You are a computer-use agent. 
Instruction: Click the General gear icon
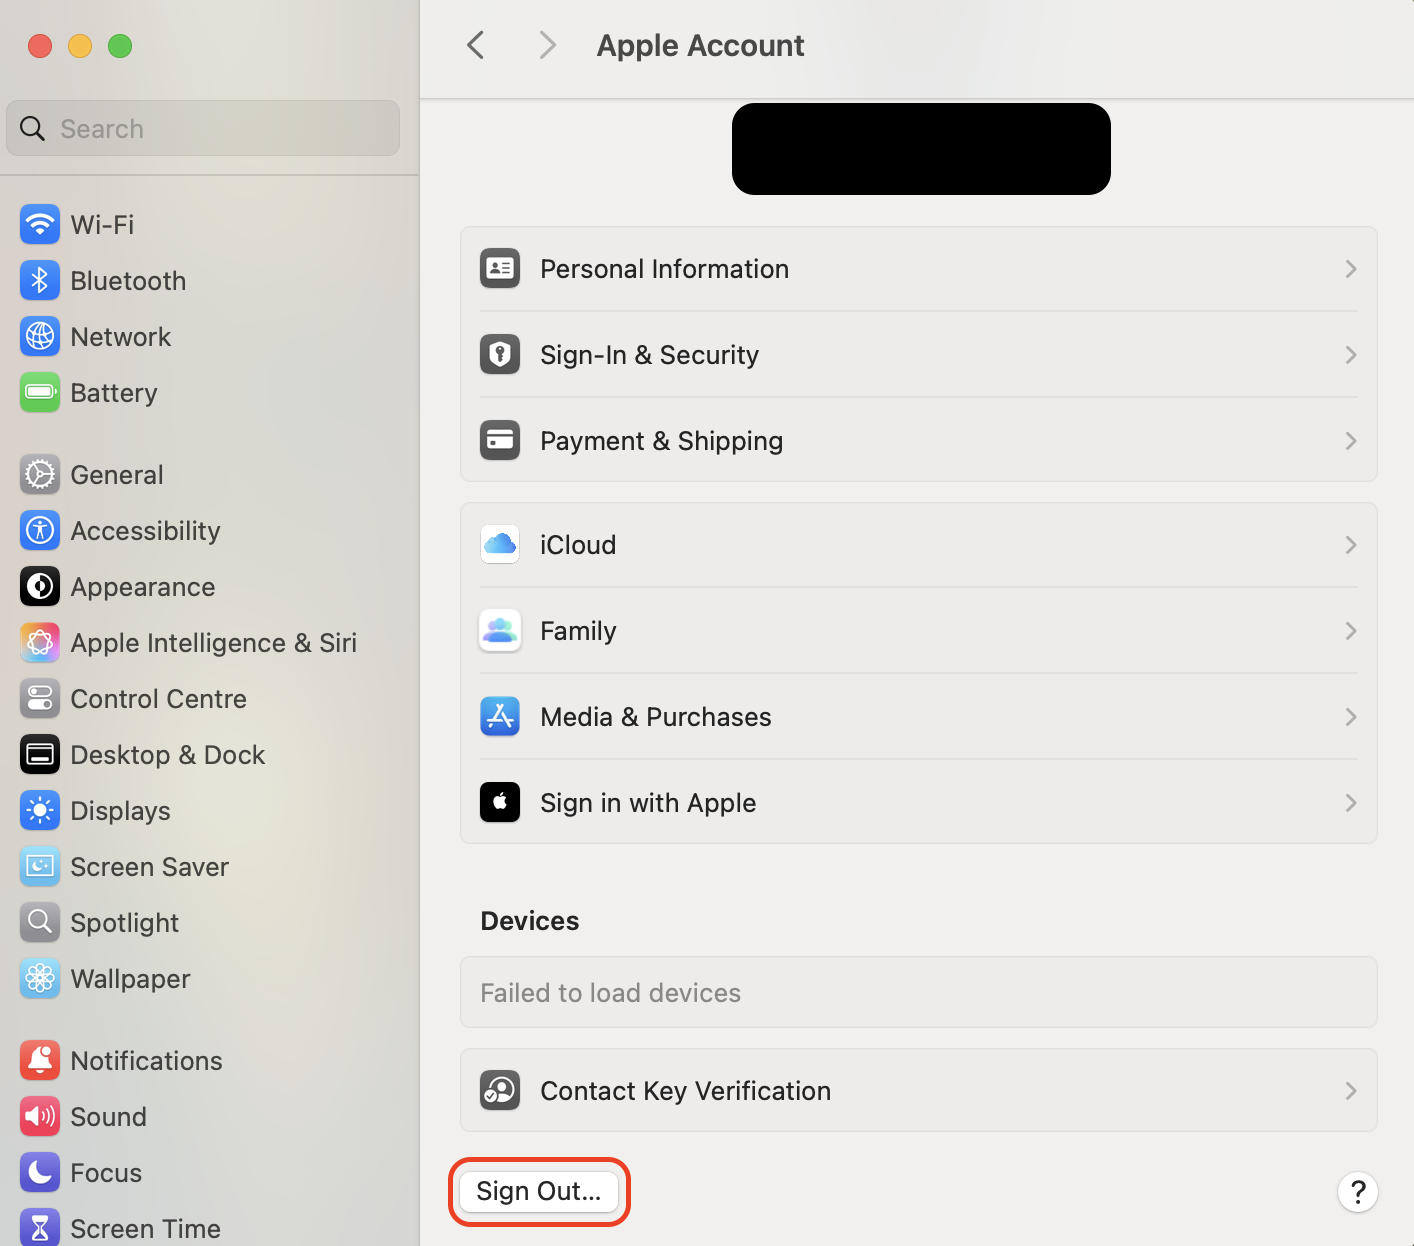pyautogui.click(x=40, y=475)
